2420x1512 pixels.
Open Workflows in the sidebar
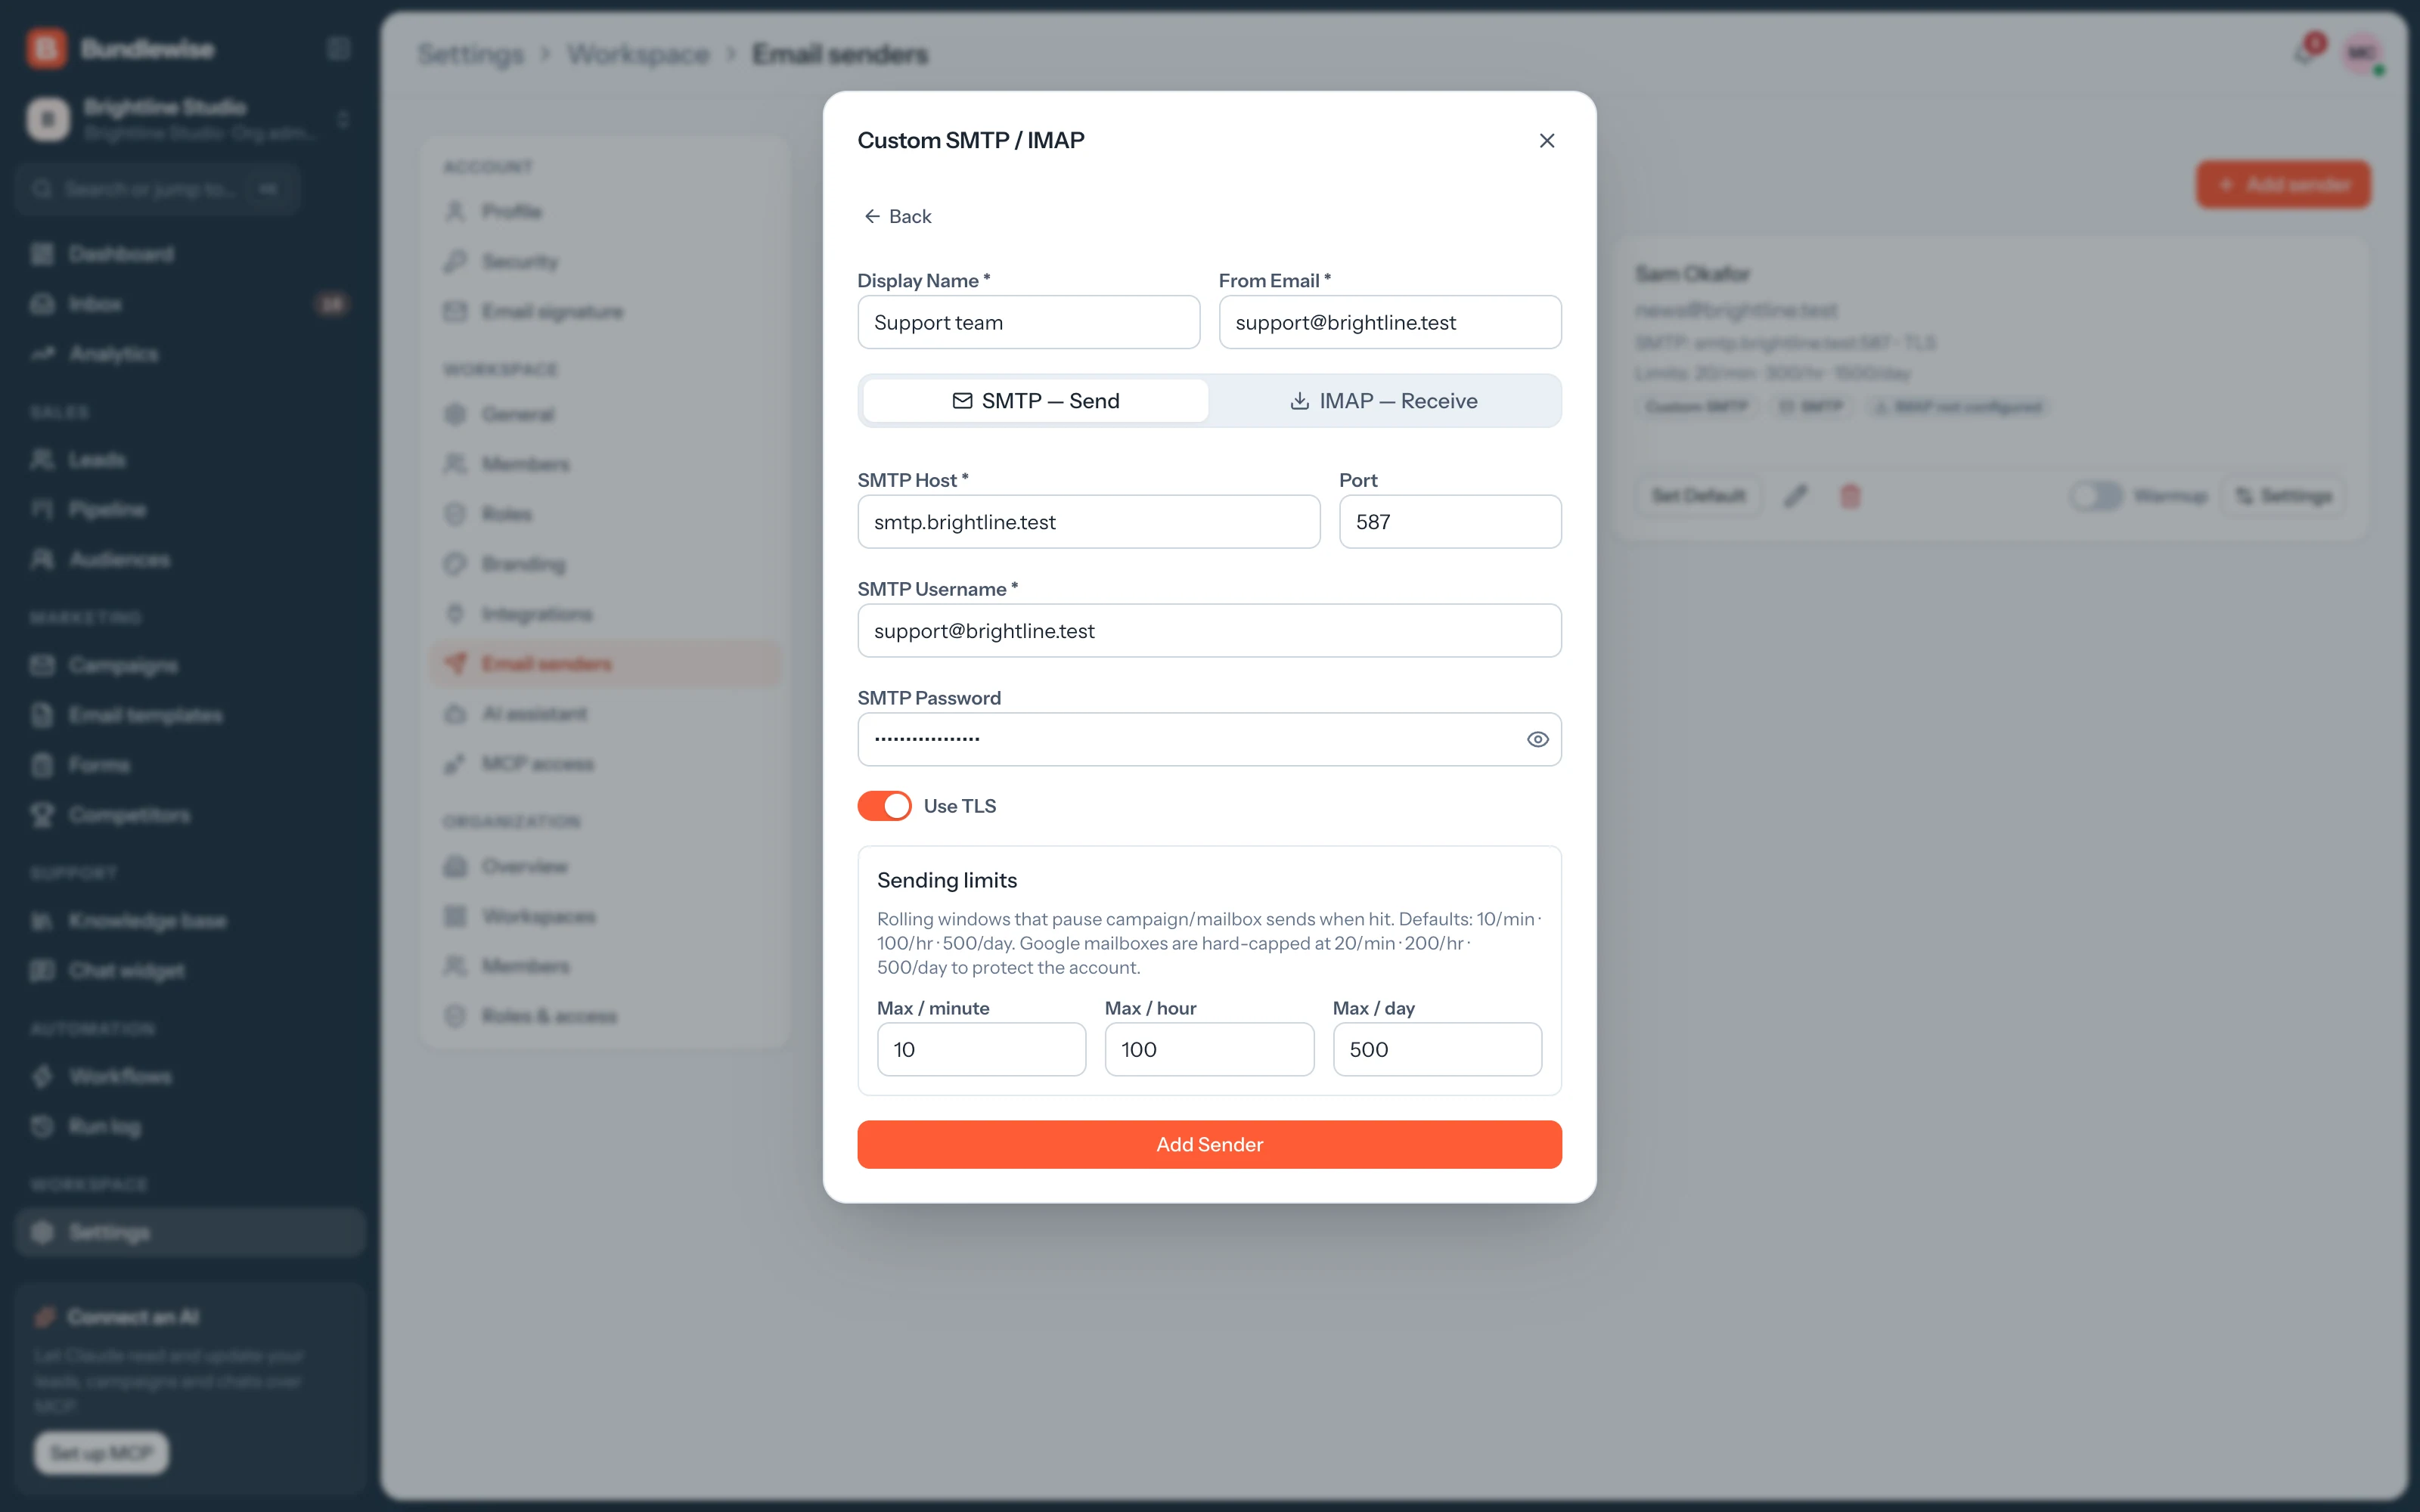tap(190, 1077)
